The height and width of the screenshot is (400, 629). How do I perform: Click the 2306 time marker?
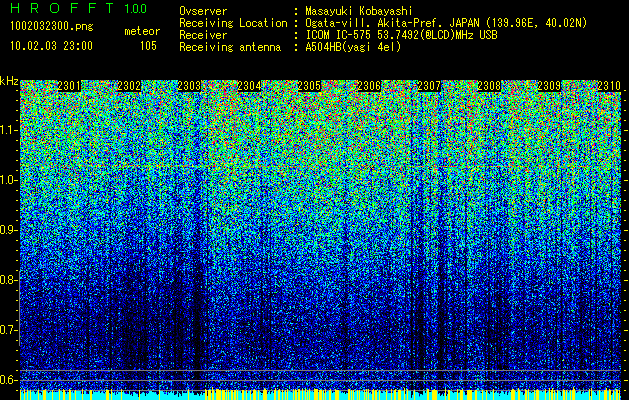tap(369, 86)
